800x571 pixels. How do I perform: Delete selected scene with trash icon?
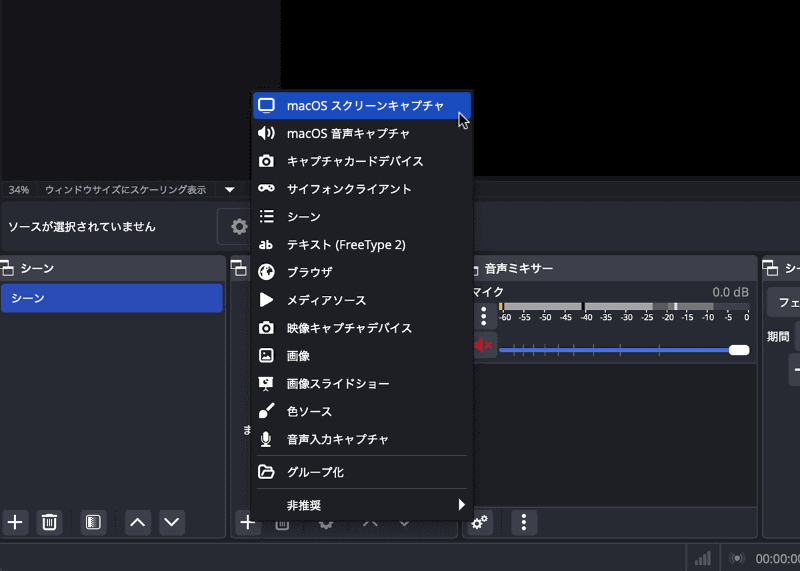click(49, 522)
